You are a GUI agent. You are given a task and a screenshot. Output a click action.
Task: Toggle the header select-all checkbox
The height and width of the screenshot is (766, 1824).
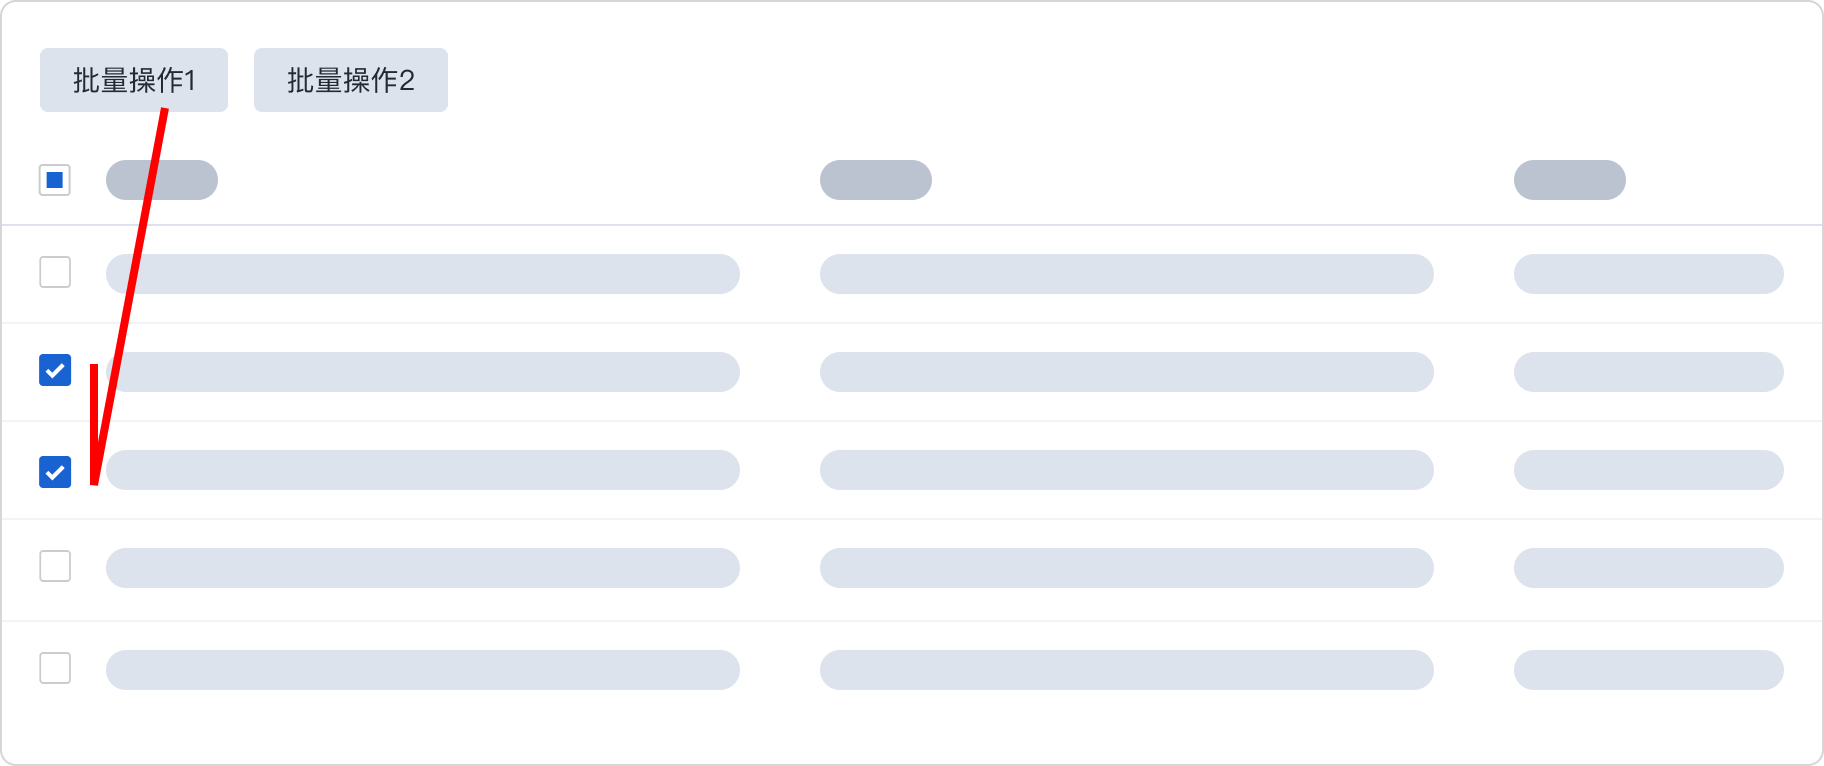pos(55,180)
